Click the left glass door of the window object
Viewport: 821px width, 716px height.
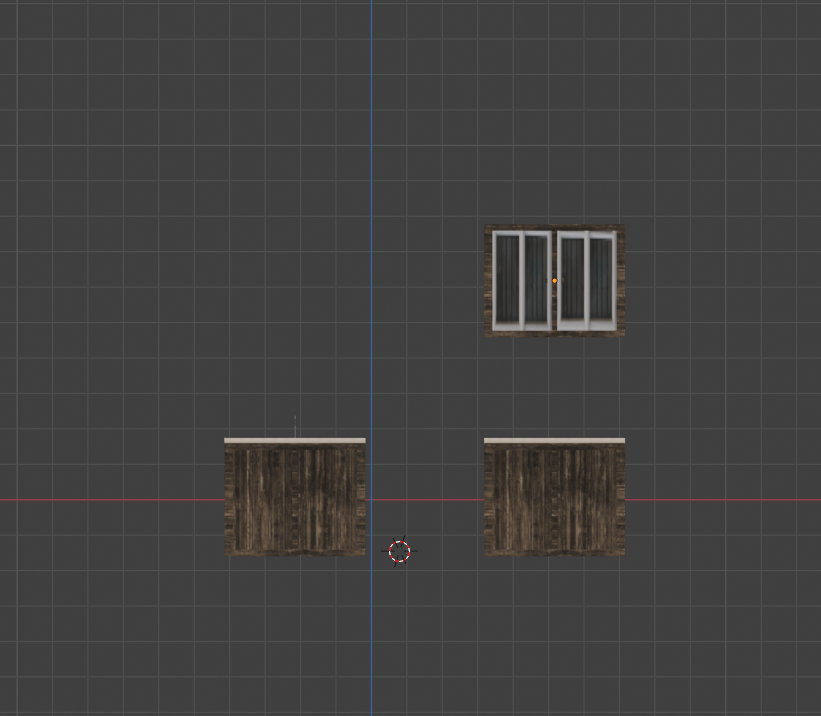(x=522, y=281)
